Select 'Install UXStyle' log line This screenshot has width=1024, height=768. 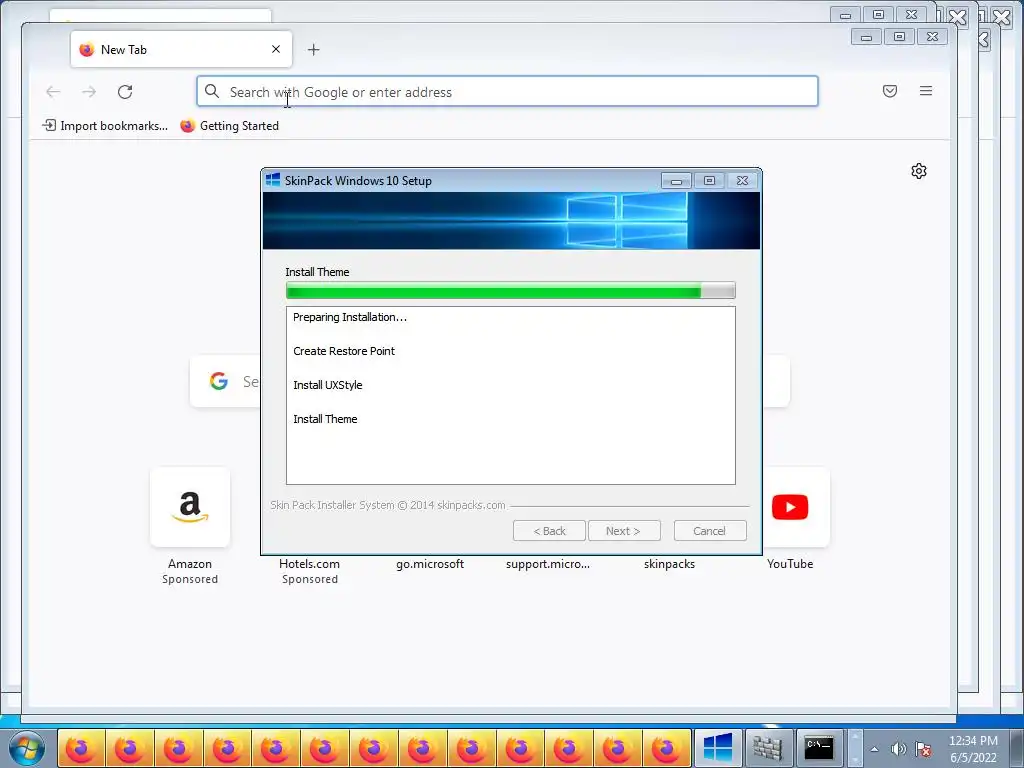pyautogui.click(x=328, y=385)
